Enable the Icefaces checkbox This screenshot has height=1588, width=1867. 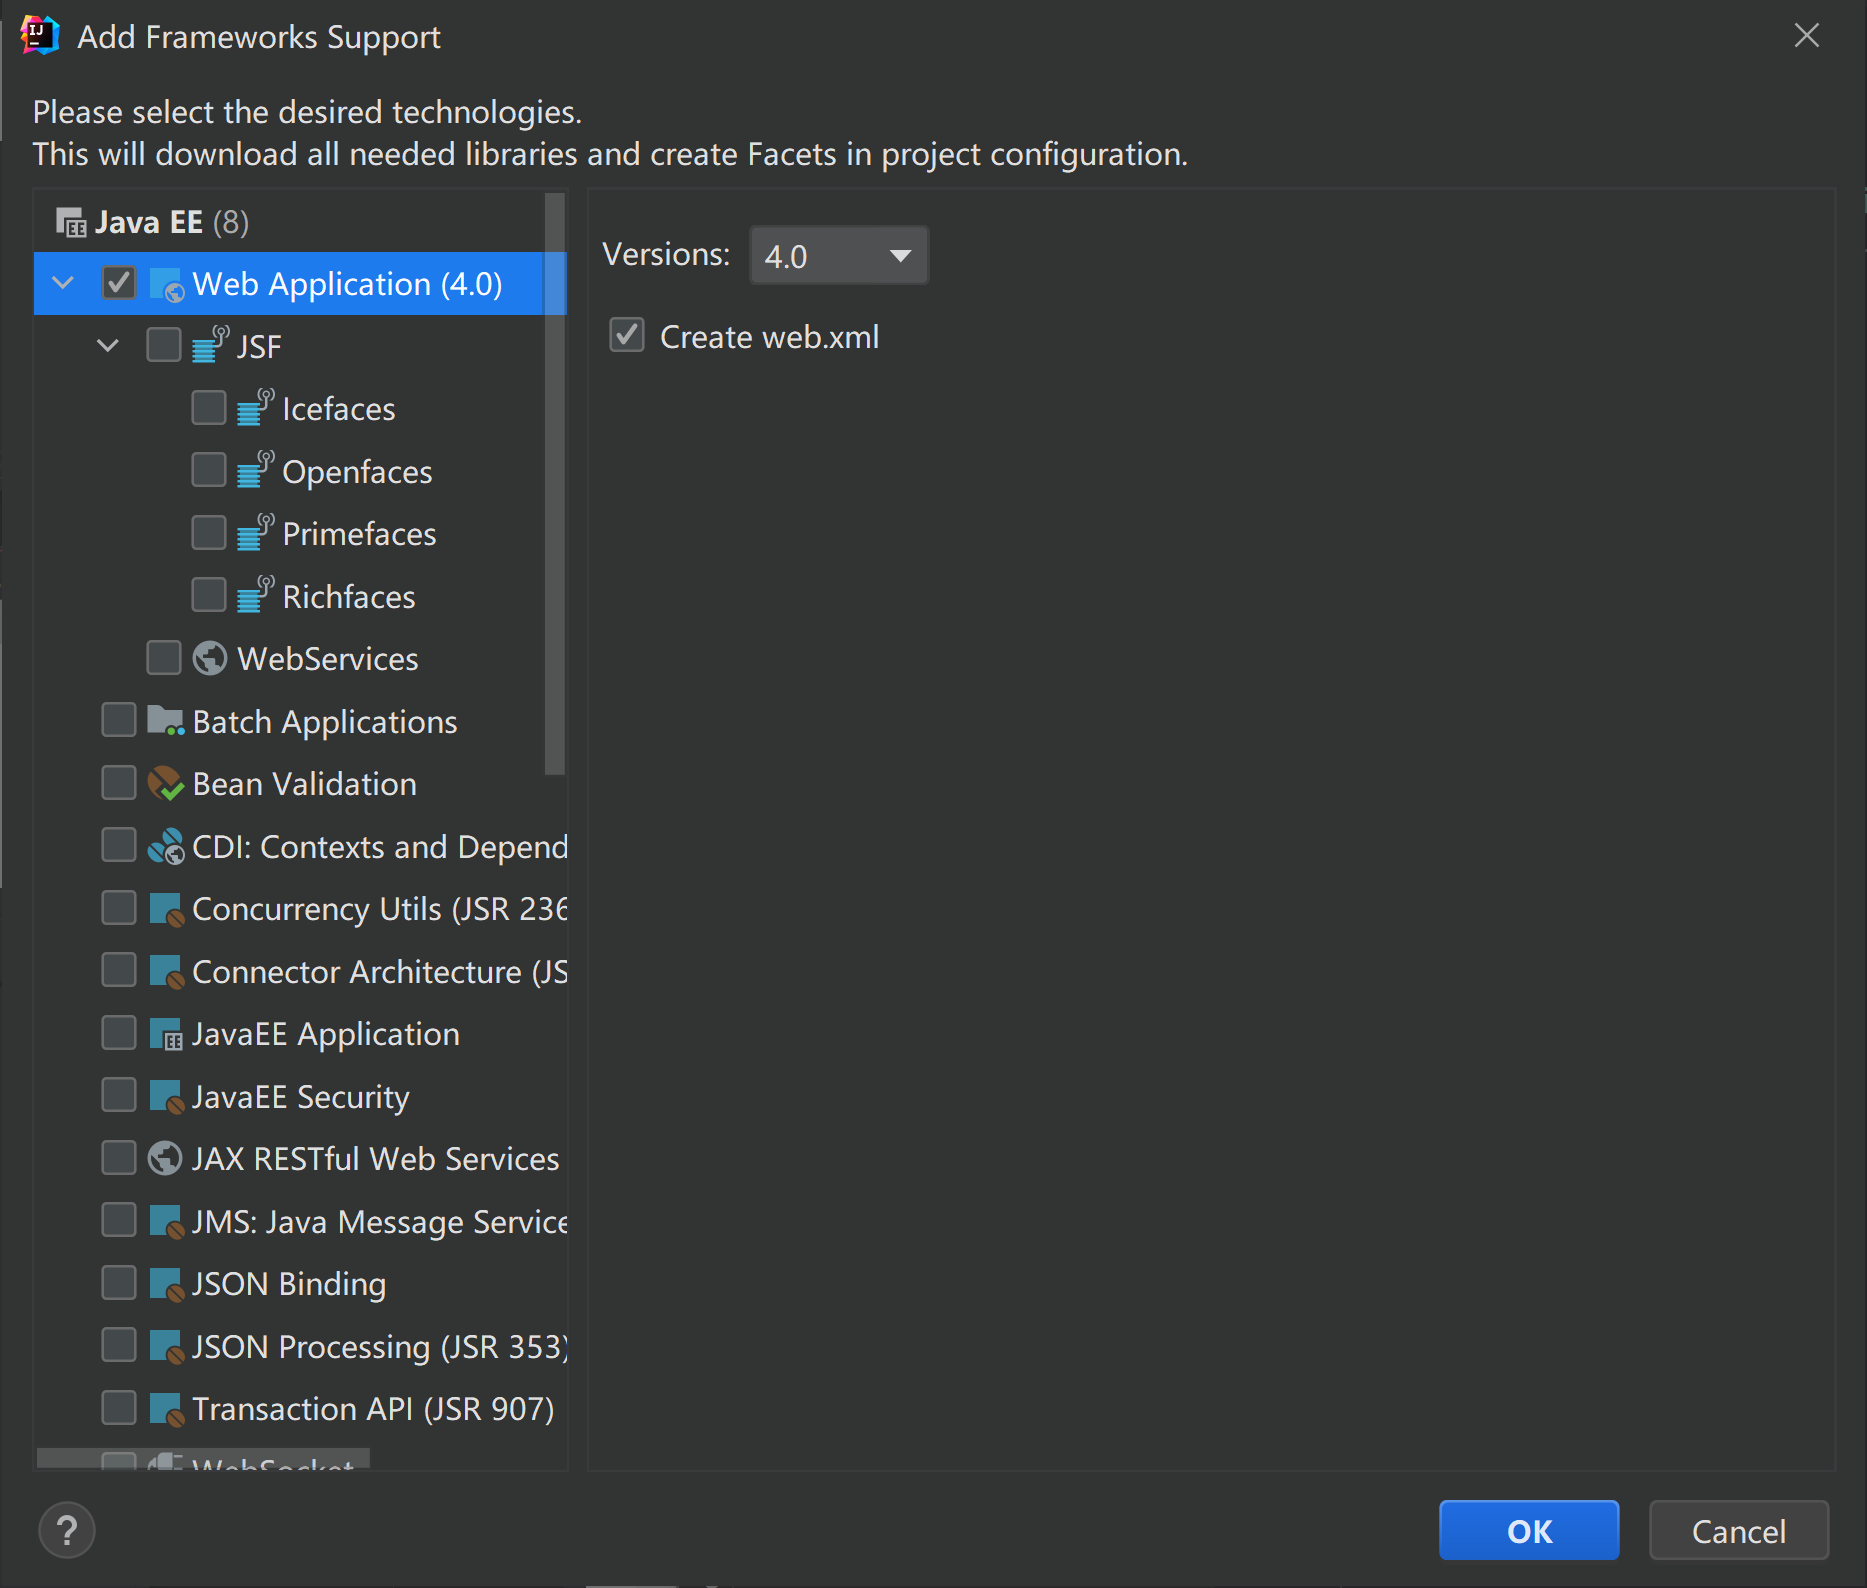point(209,408)
